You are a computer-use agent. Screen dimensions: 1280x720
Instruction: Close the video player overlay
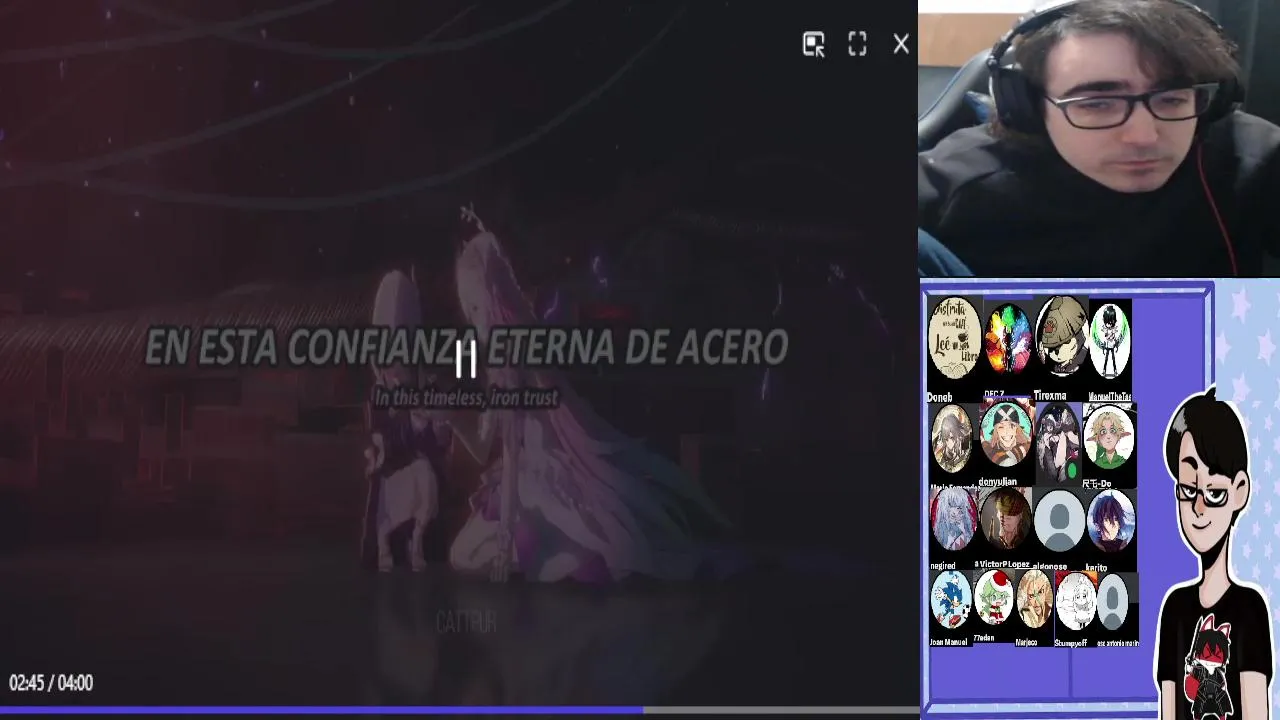(x=901, y=44)
